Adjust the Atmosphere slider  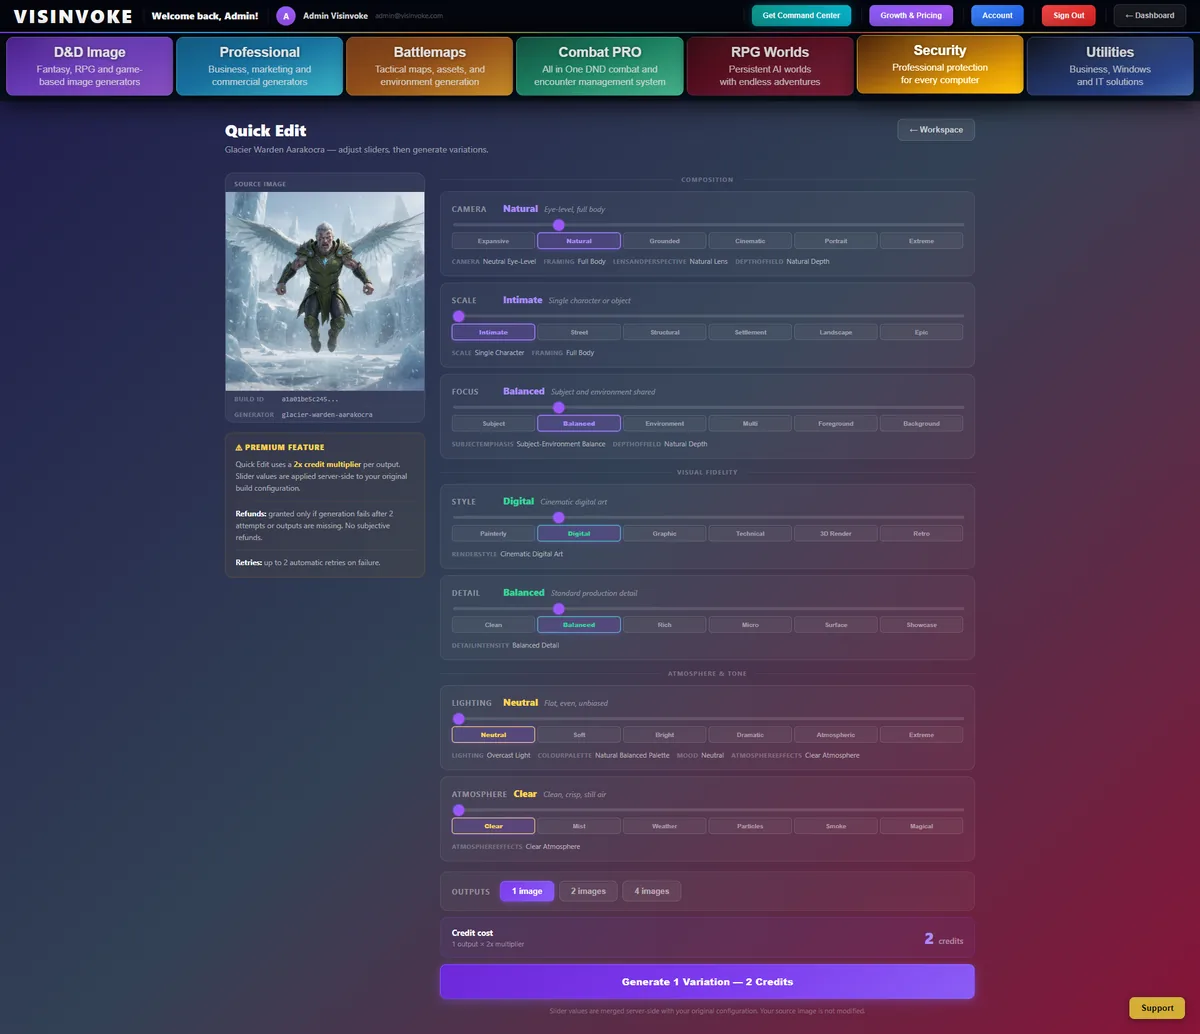pos(708,810)
